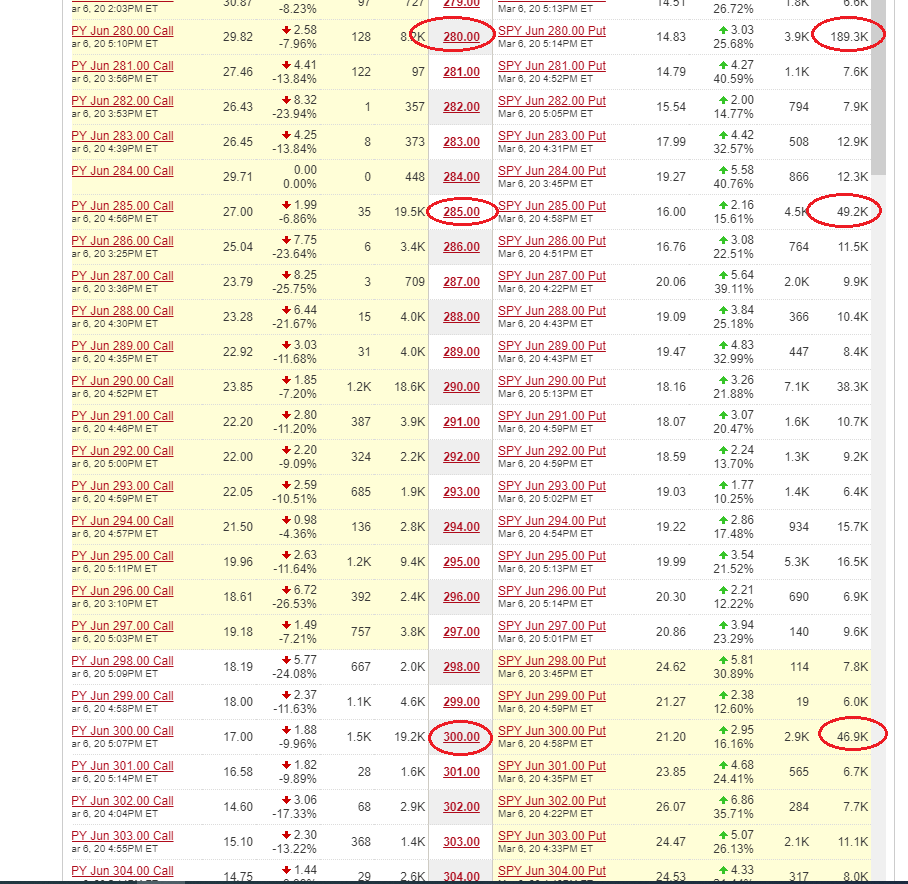Open the SPY Jun 285.00 Put link

click(552, 206)
